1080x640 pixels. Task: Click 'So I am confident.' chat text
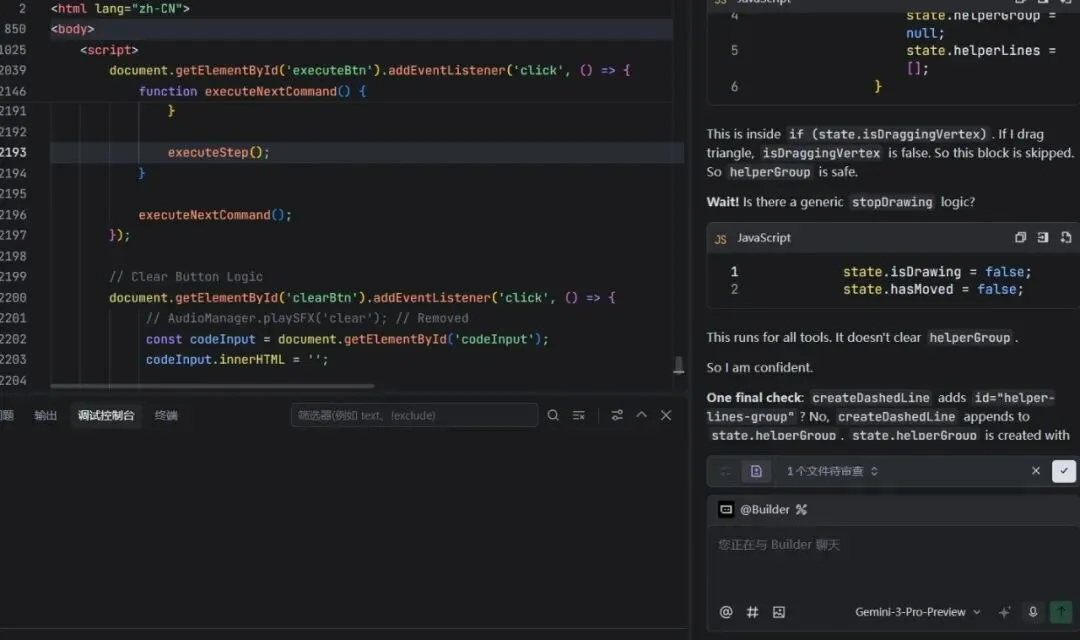[759, 367]
